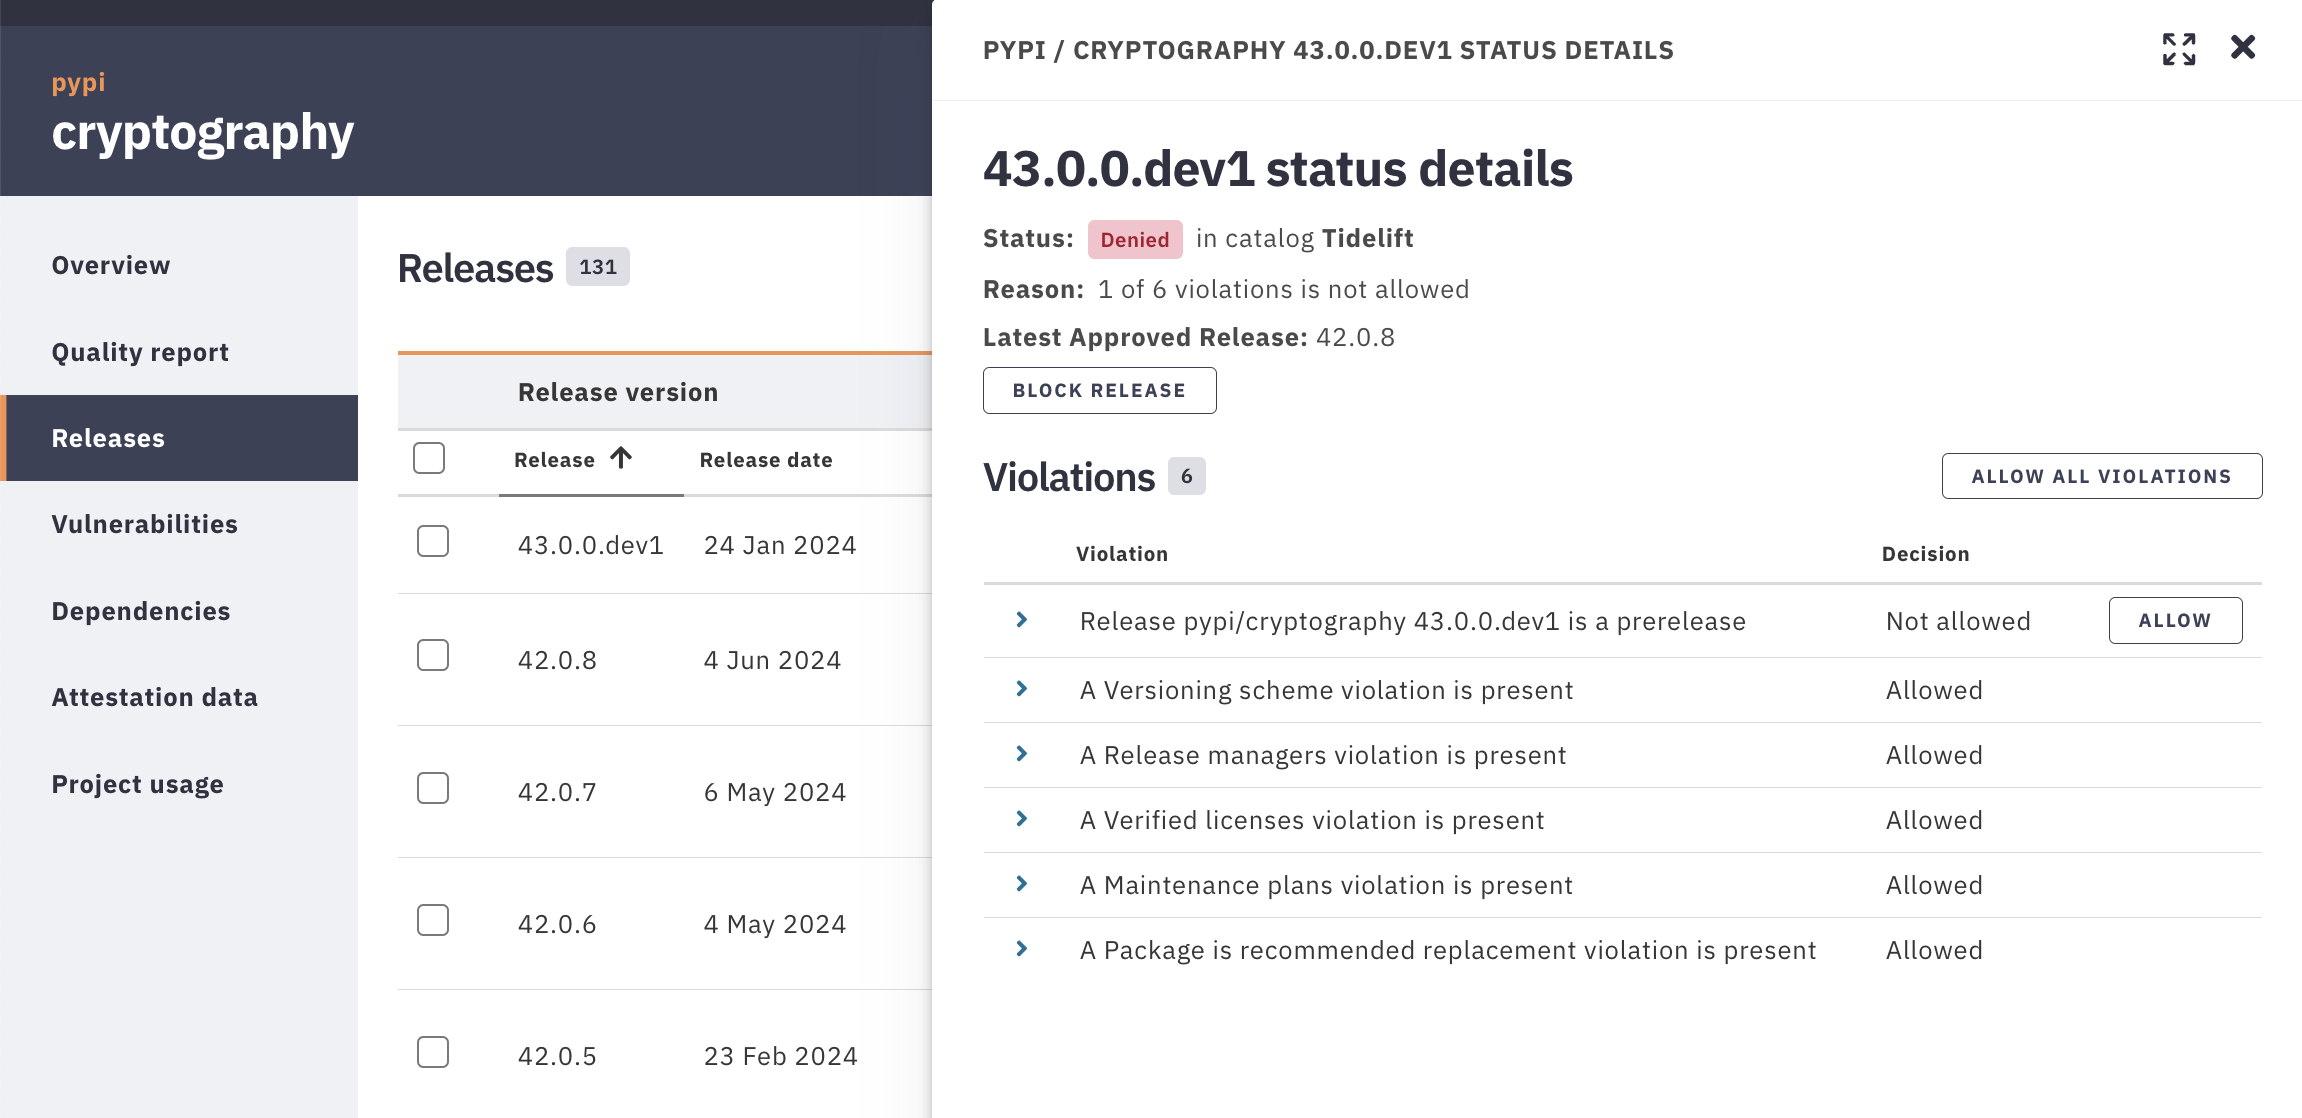Image resolution: width=2302 pixels, height=1118 pixels.
Task: Expand the Maintenance plans violation row
Action: (1022, 884)
